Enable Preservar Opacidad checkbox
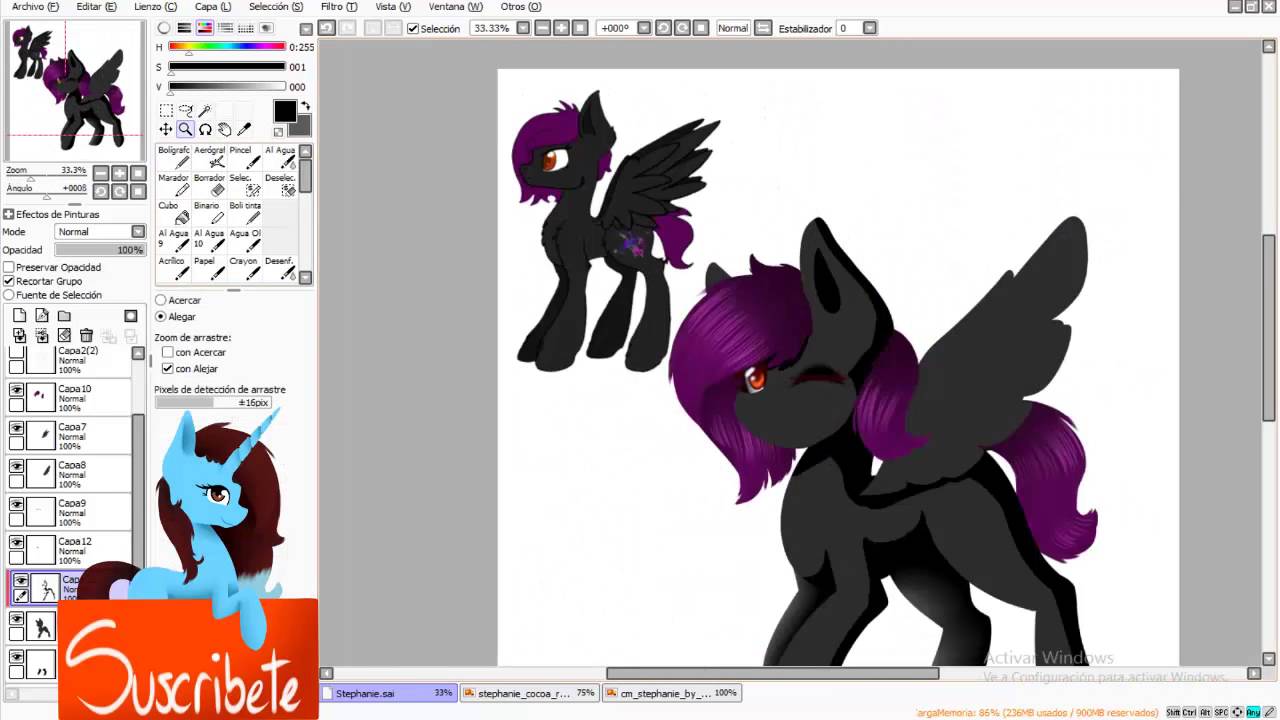Viewport: 1280px width, 720px height. [x=9, y=268]
